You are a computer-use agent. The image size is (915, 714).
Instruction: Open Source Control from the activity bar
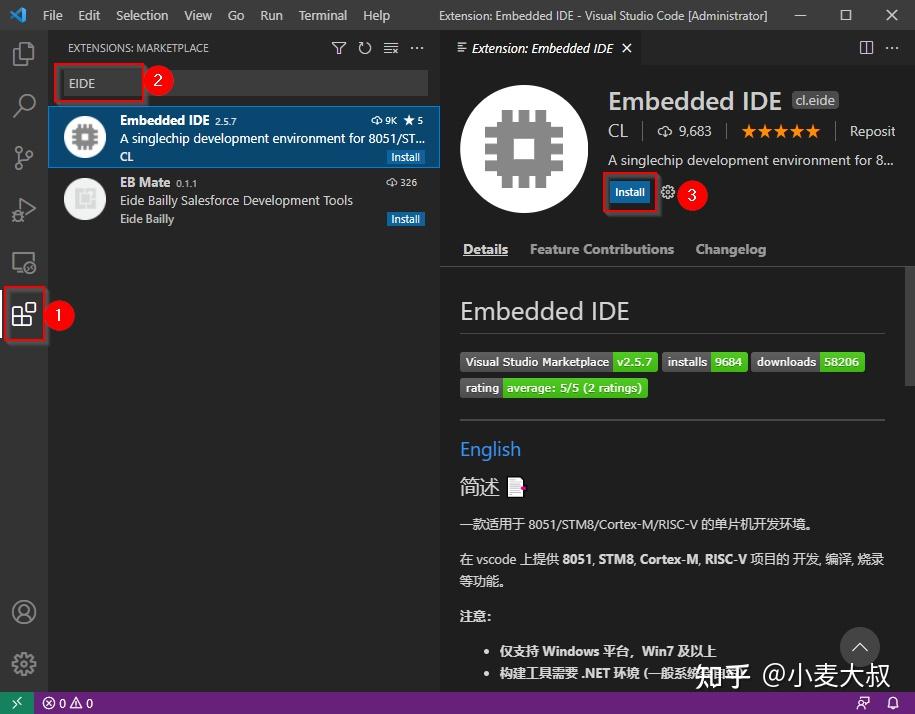coord(23,157)
